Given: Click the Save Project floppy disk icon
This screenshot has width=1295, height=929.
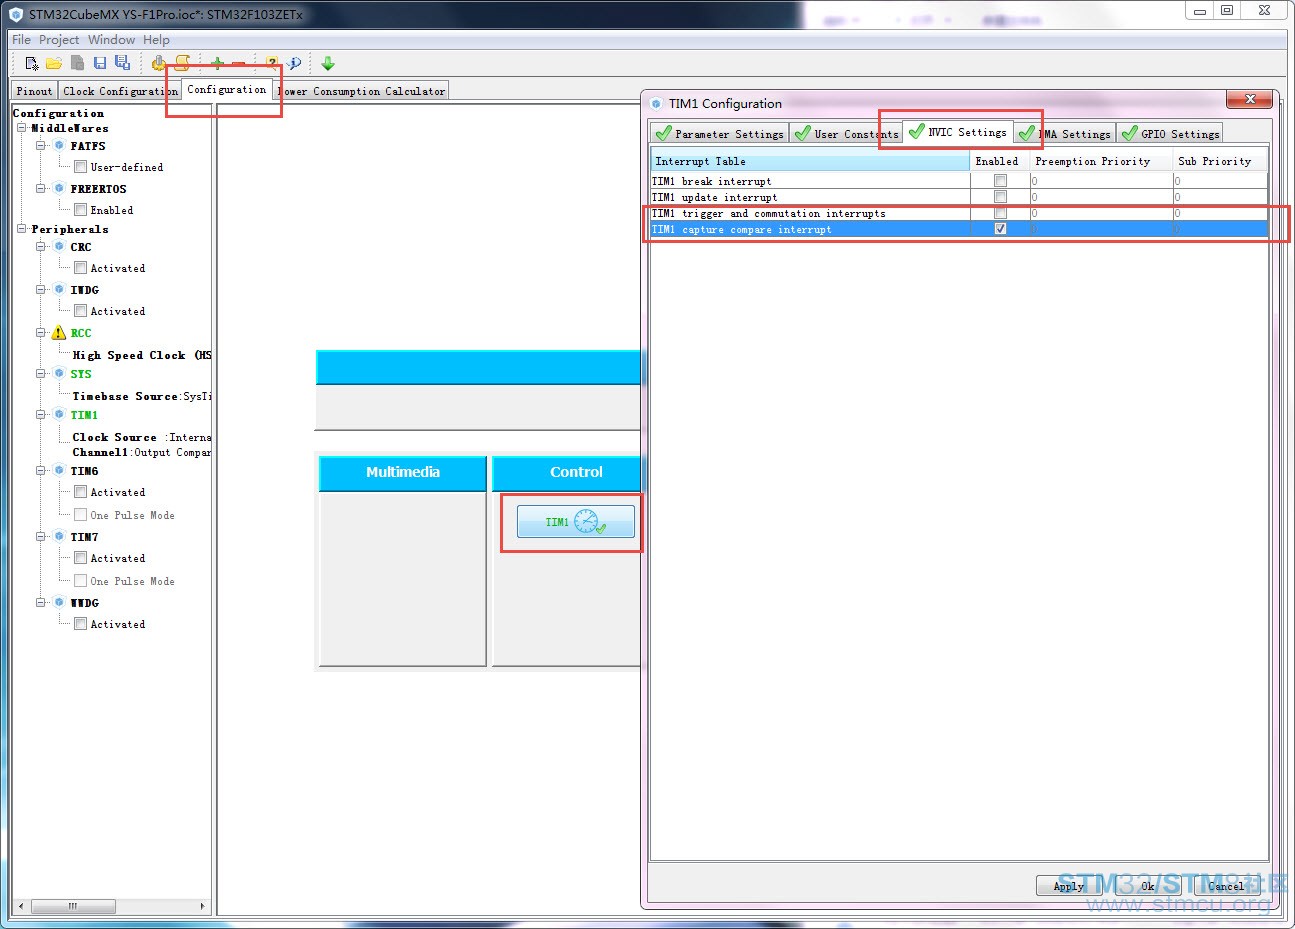Looking at the screenshot, I should point(100,63).
